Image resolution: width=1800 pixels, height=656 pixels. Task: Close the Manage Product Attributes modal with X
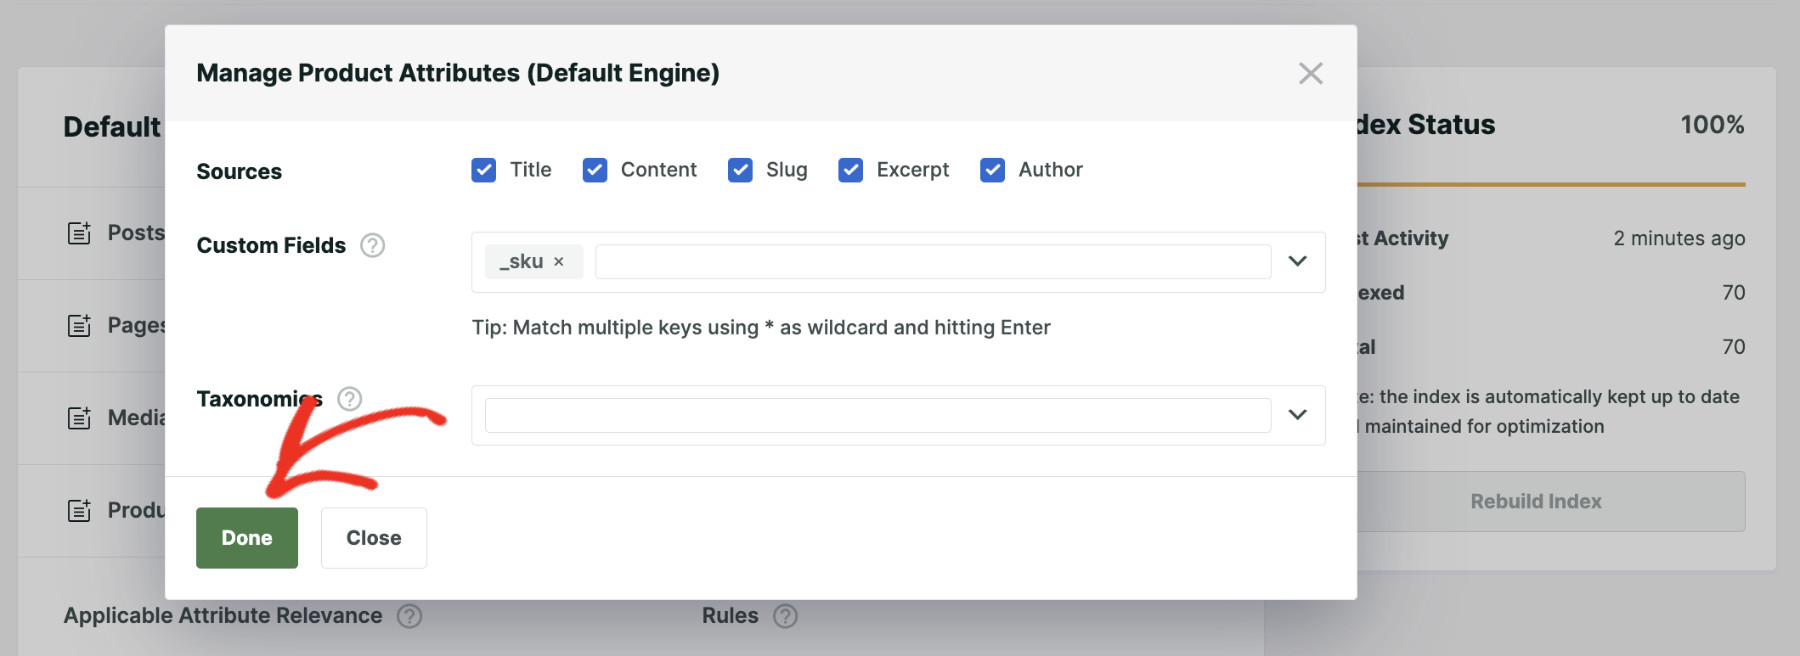(x=1310, y=73)
